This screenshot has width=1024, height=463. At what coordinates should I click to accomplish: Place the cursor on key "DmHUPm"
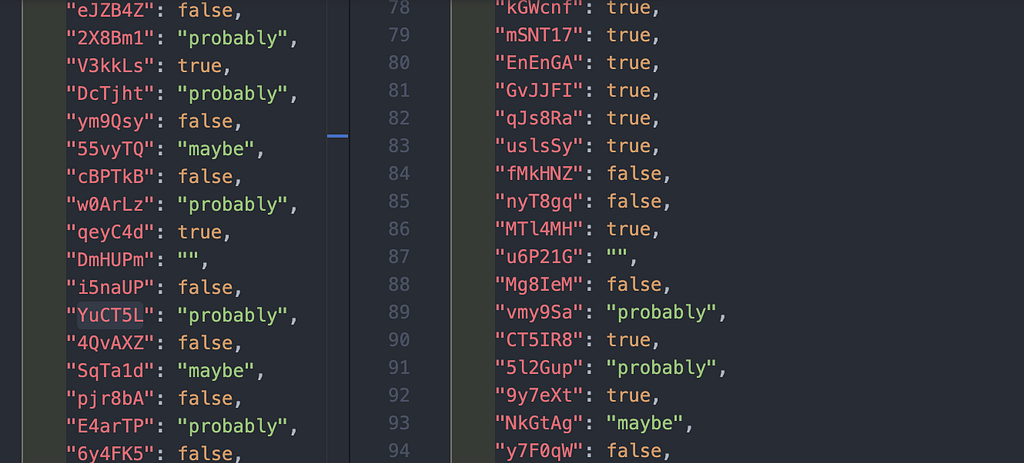(110, 260)
